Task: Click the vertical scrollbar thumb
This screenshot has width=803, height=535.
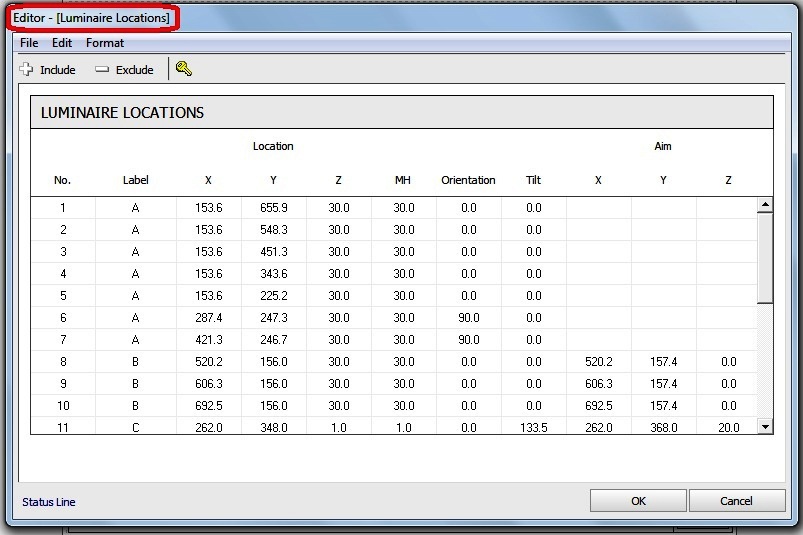Action: (765, 258)
